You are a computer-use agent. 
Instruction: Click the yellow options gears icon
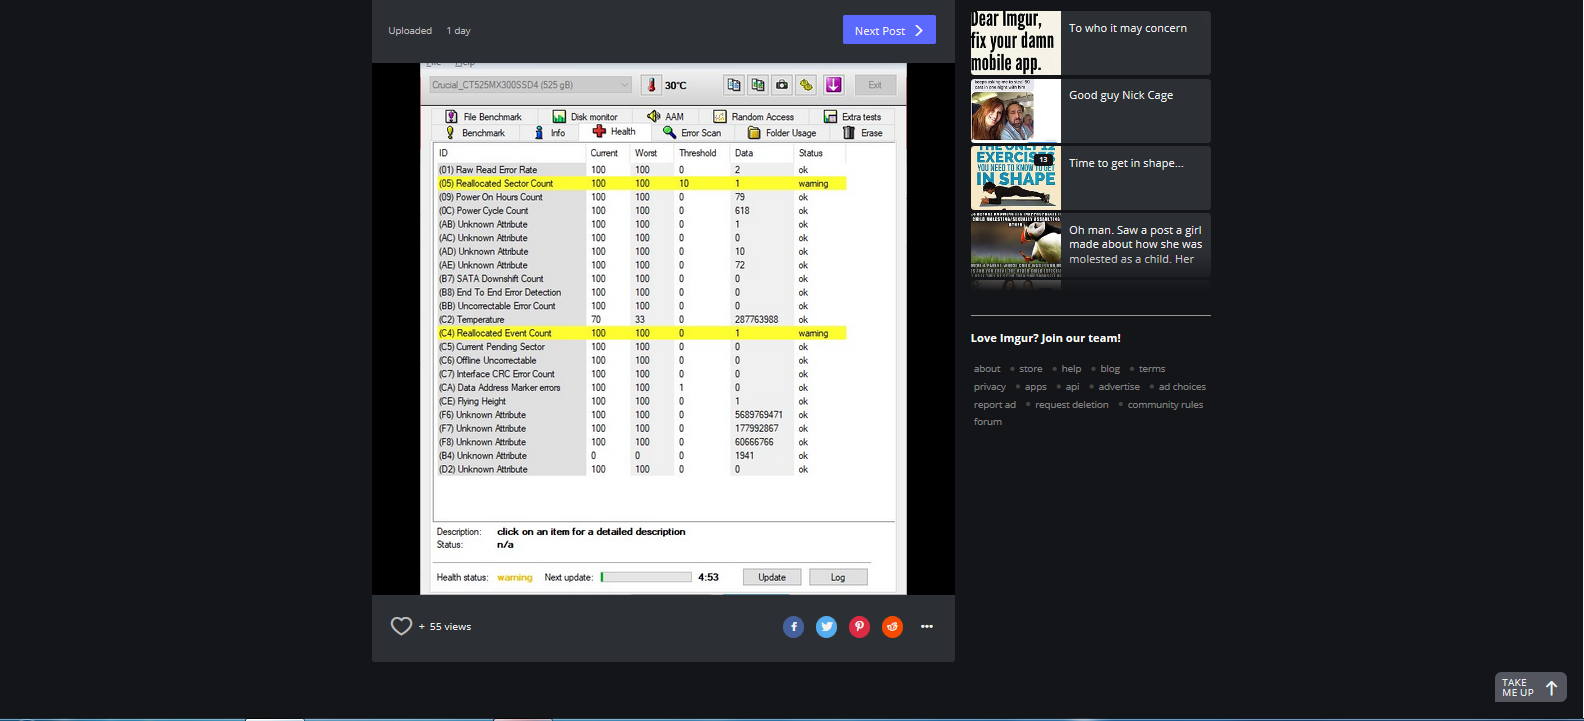click(806, 85)
